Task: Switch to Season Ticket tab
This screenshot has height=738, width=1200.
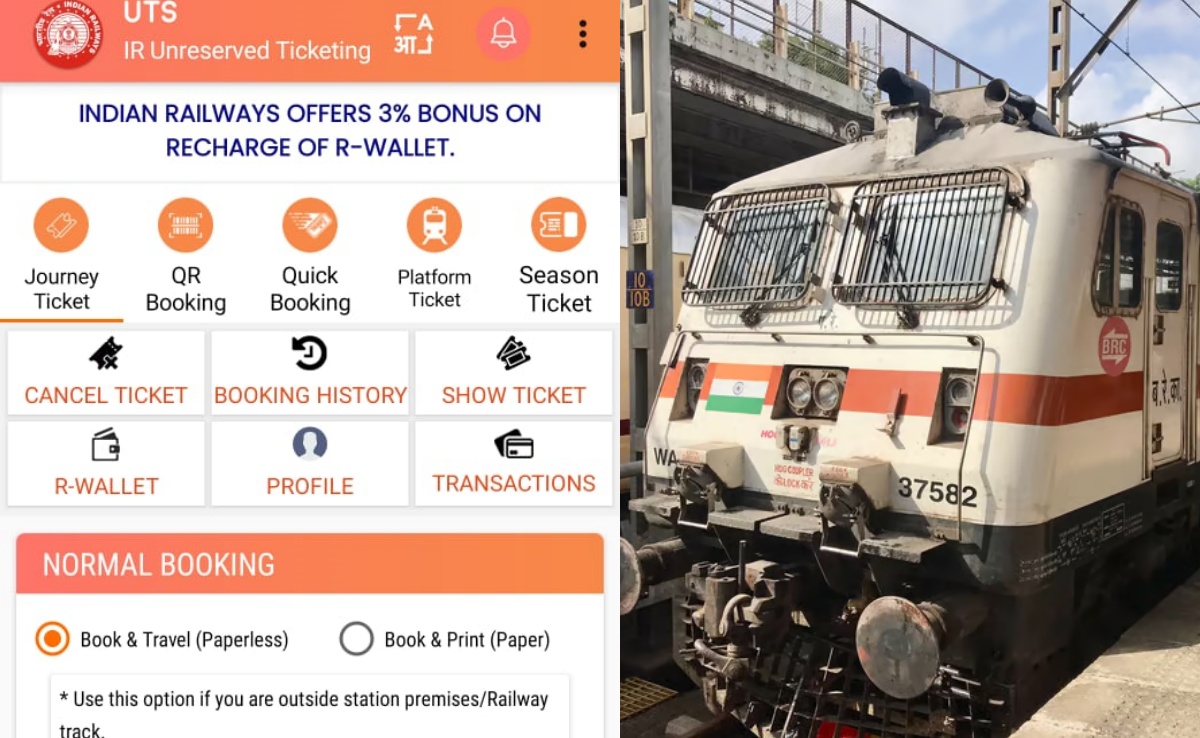Action: click(558, 256)
